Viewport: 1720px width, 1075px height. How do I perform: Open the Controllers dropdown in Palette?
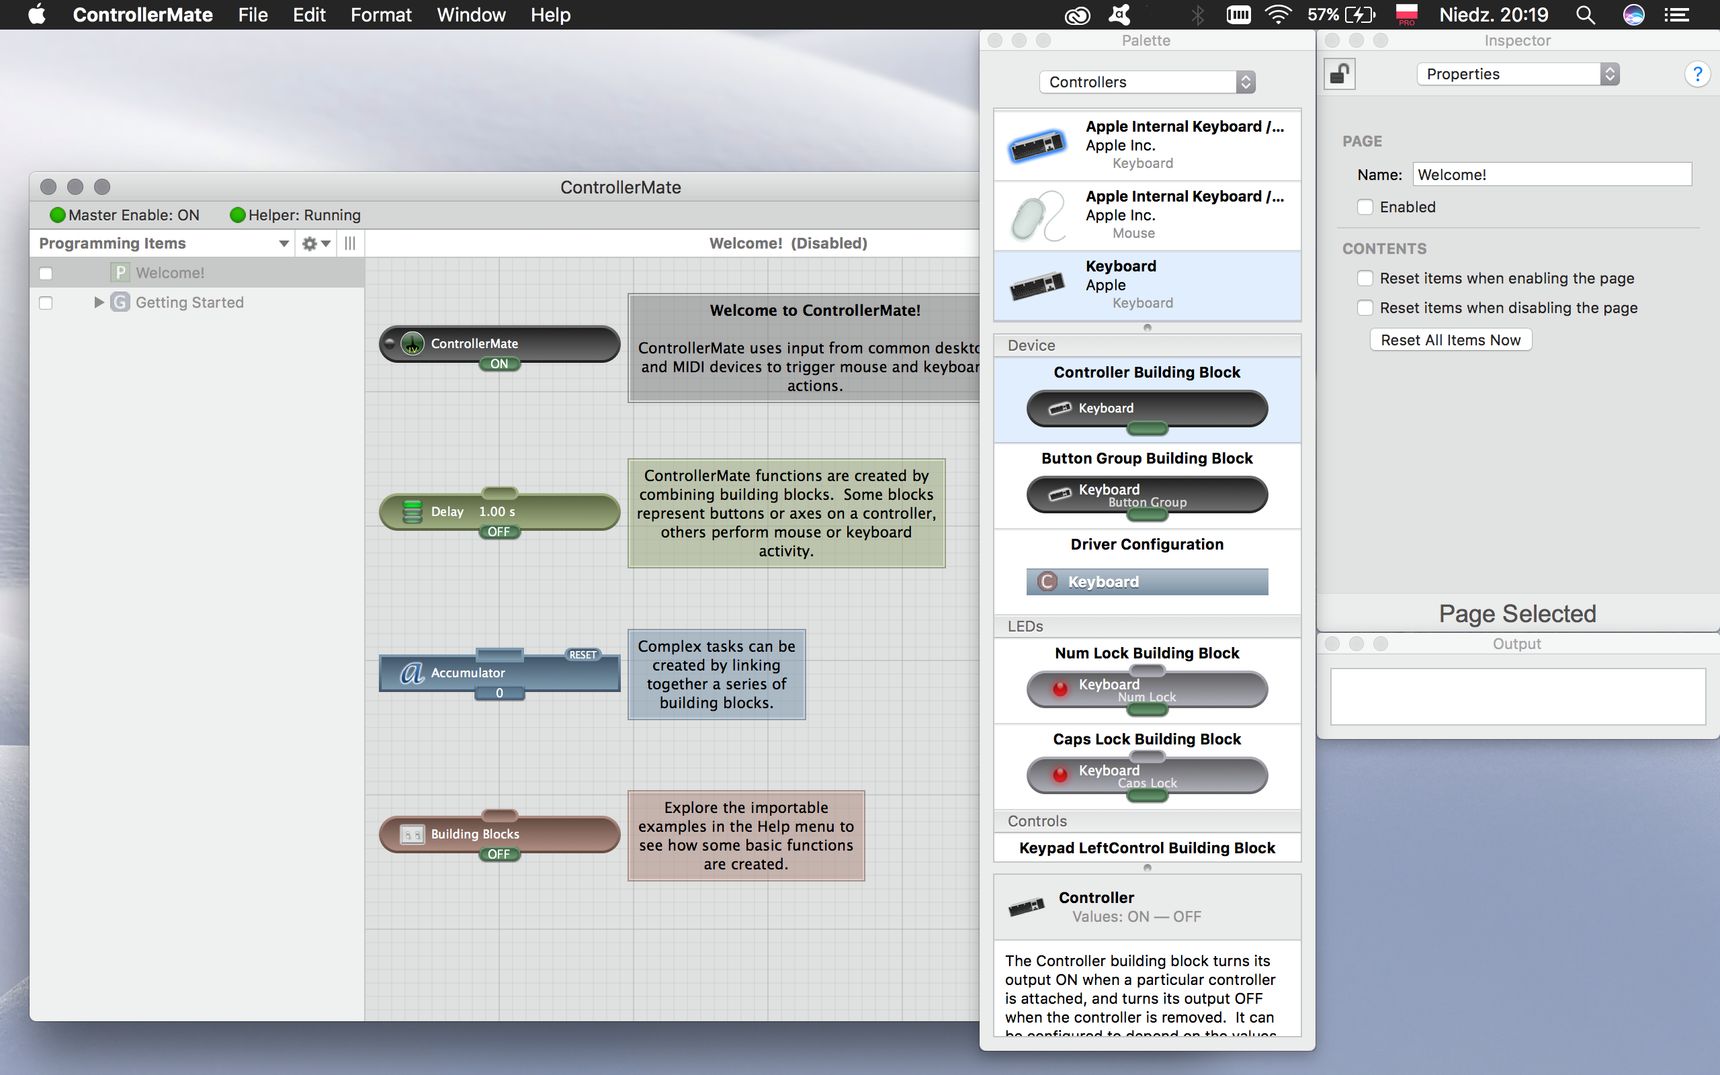coord(1147,82)
